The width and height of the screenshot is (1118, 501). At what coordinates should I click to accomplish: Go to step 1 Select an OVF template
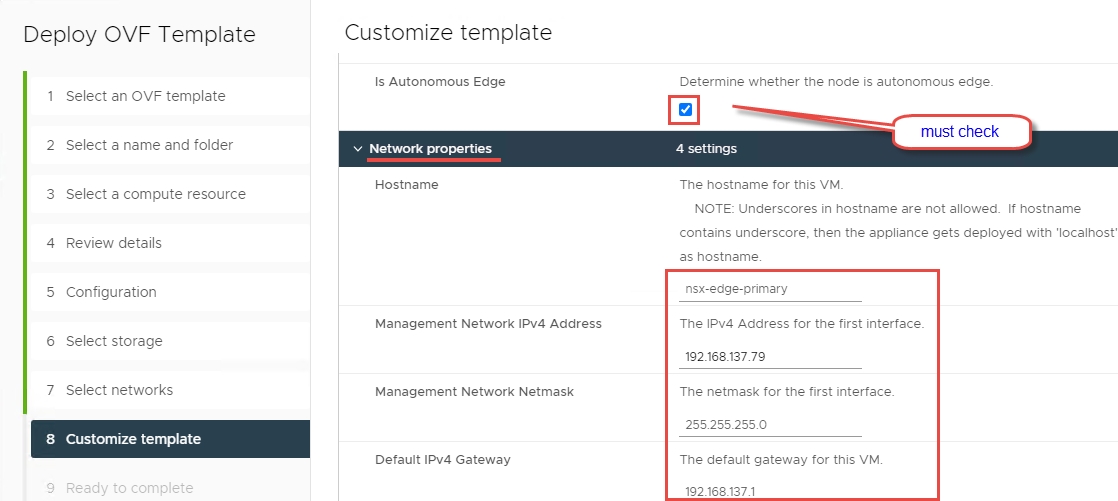pos(145,96)
